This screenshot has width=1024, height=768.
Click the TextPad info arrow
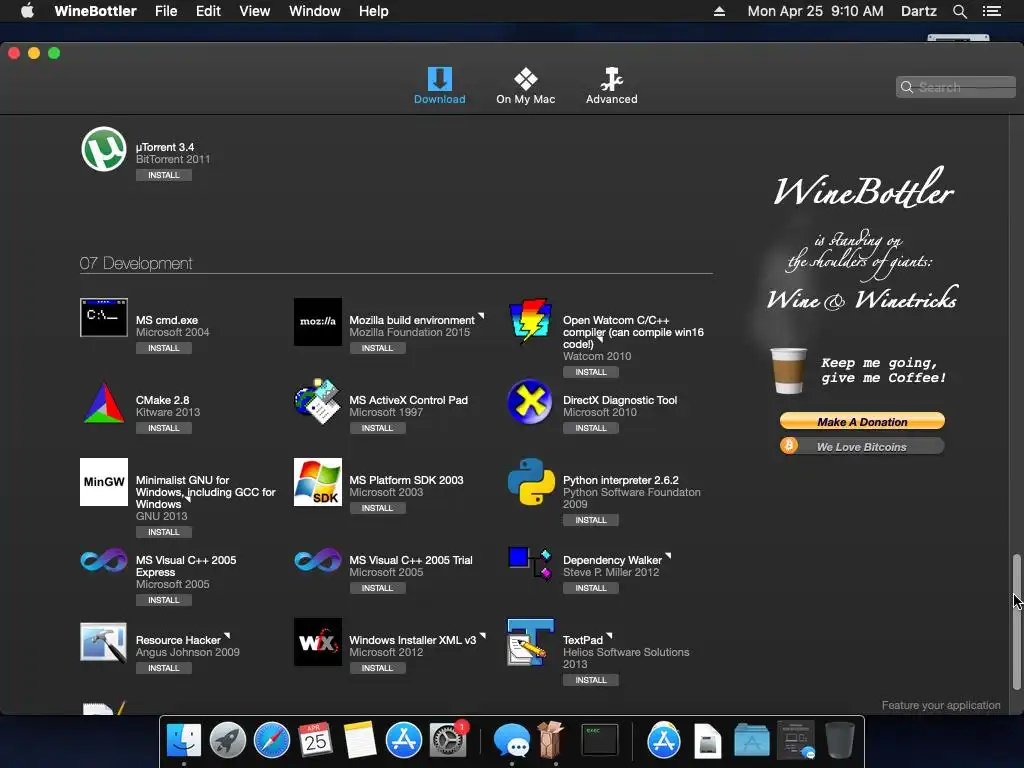click(609, 635)
